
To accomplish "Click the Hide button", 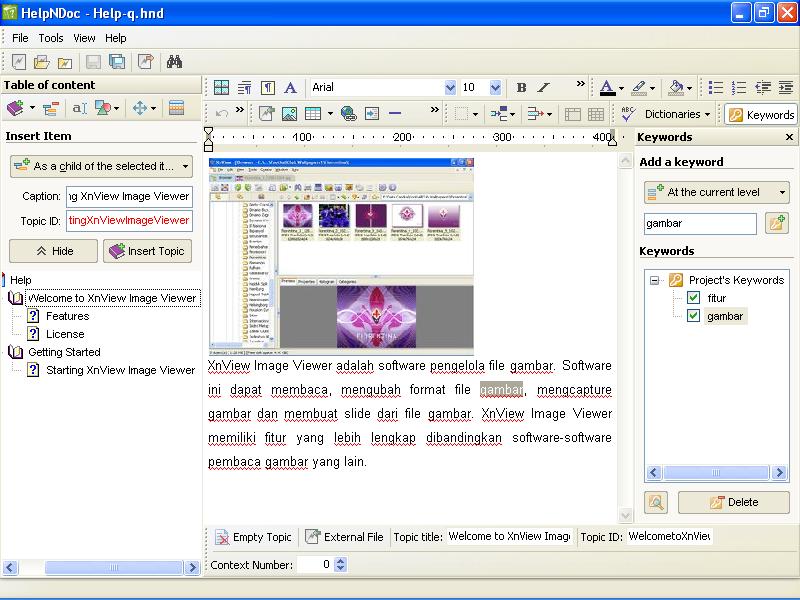I will click(53, 251).
